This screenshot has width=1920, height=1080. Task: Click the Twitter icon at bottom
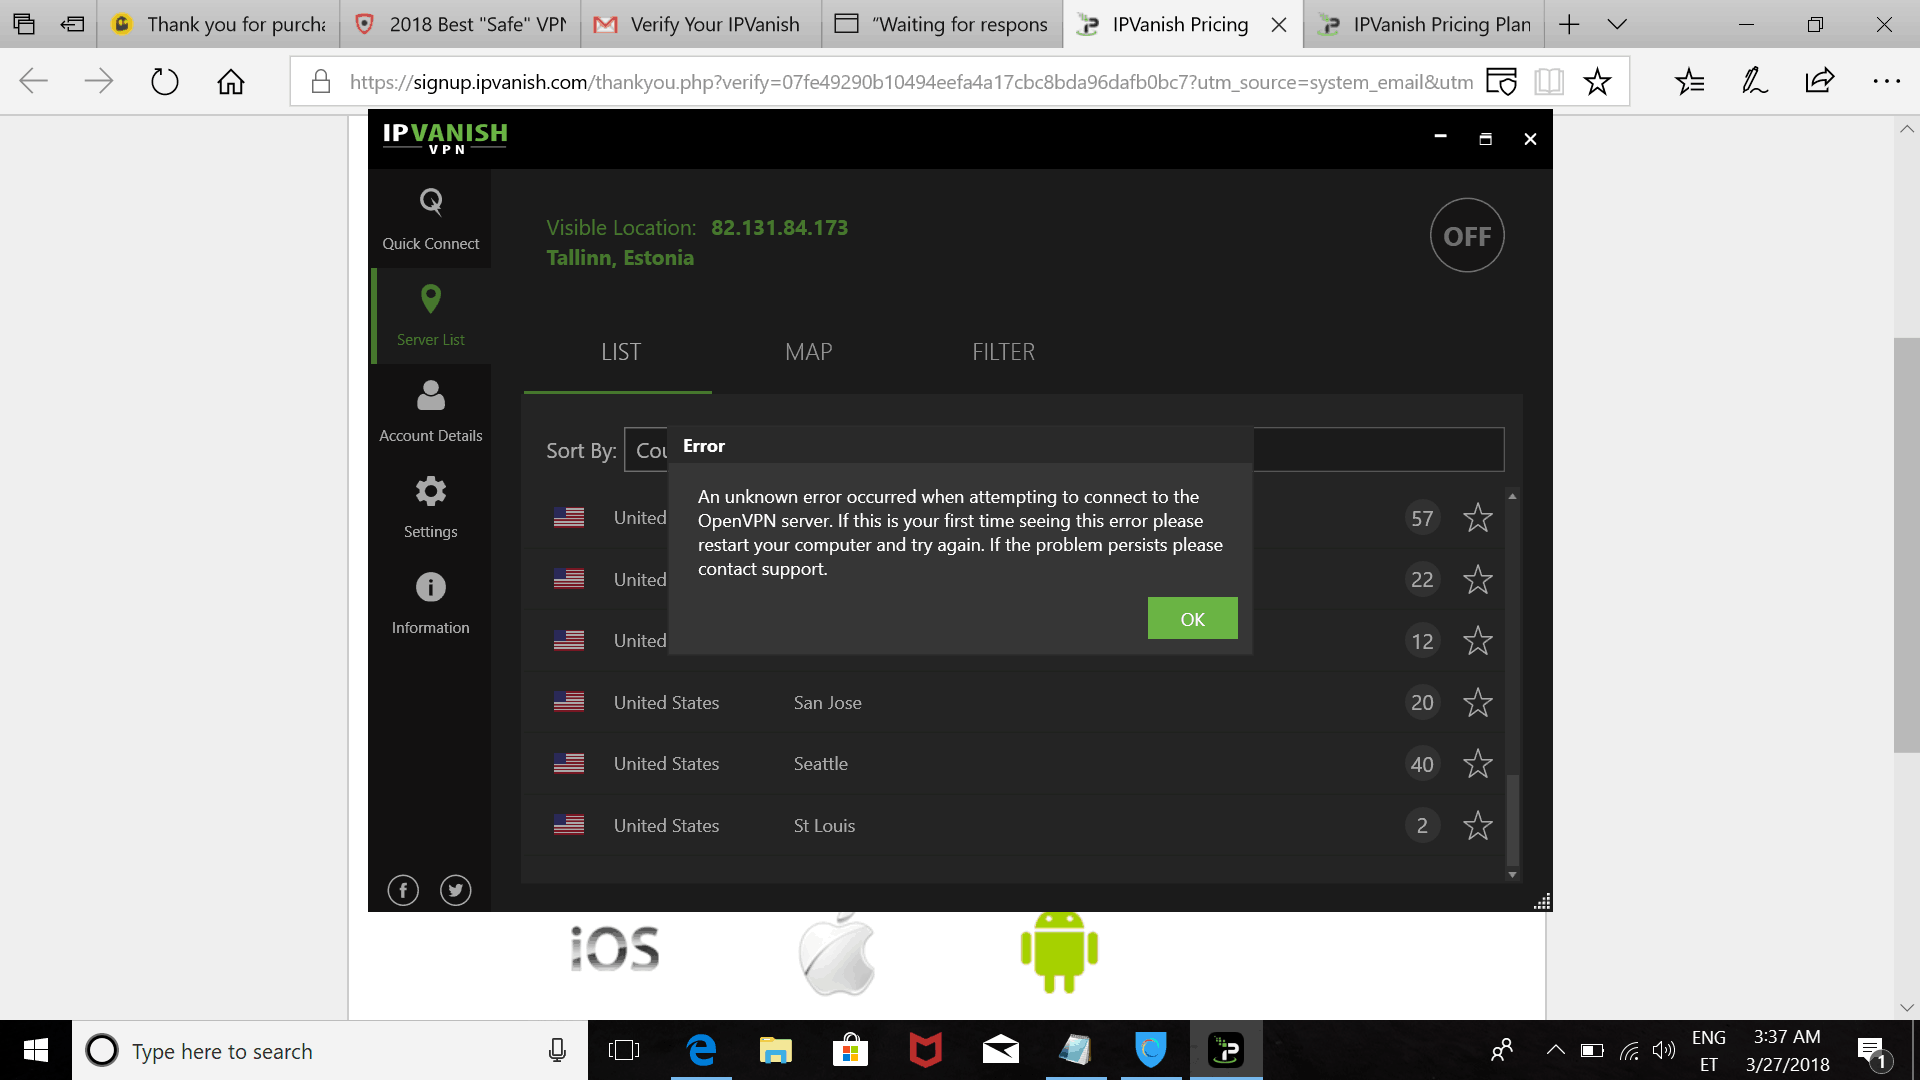pyautogui.click(x=455, y=887)
